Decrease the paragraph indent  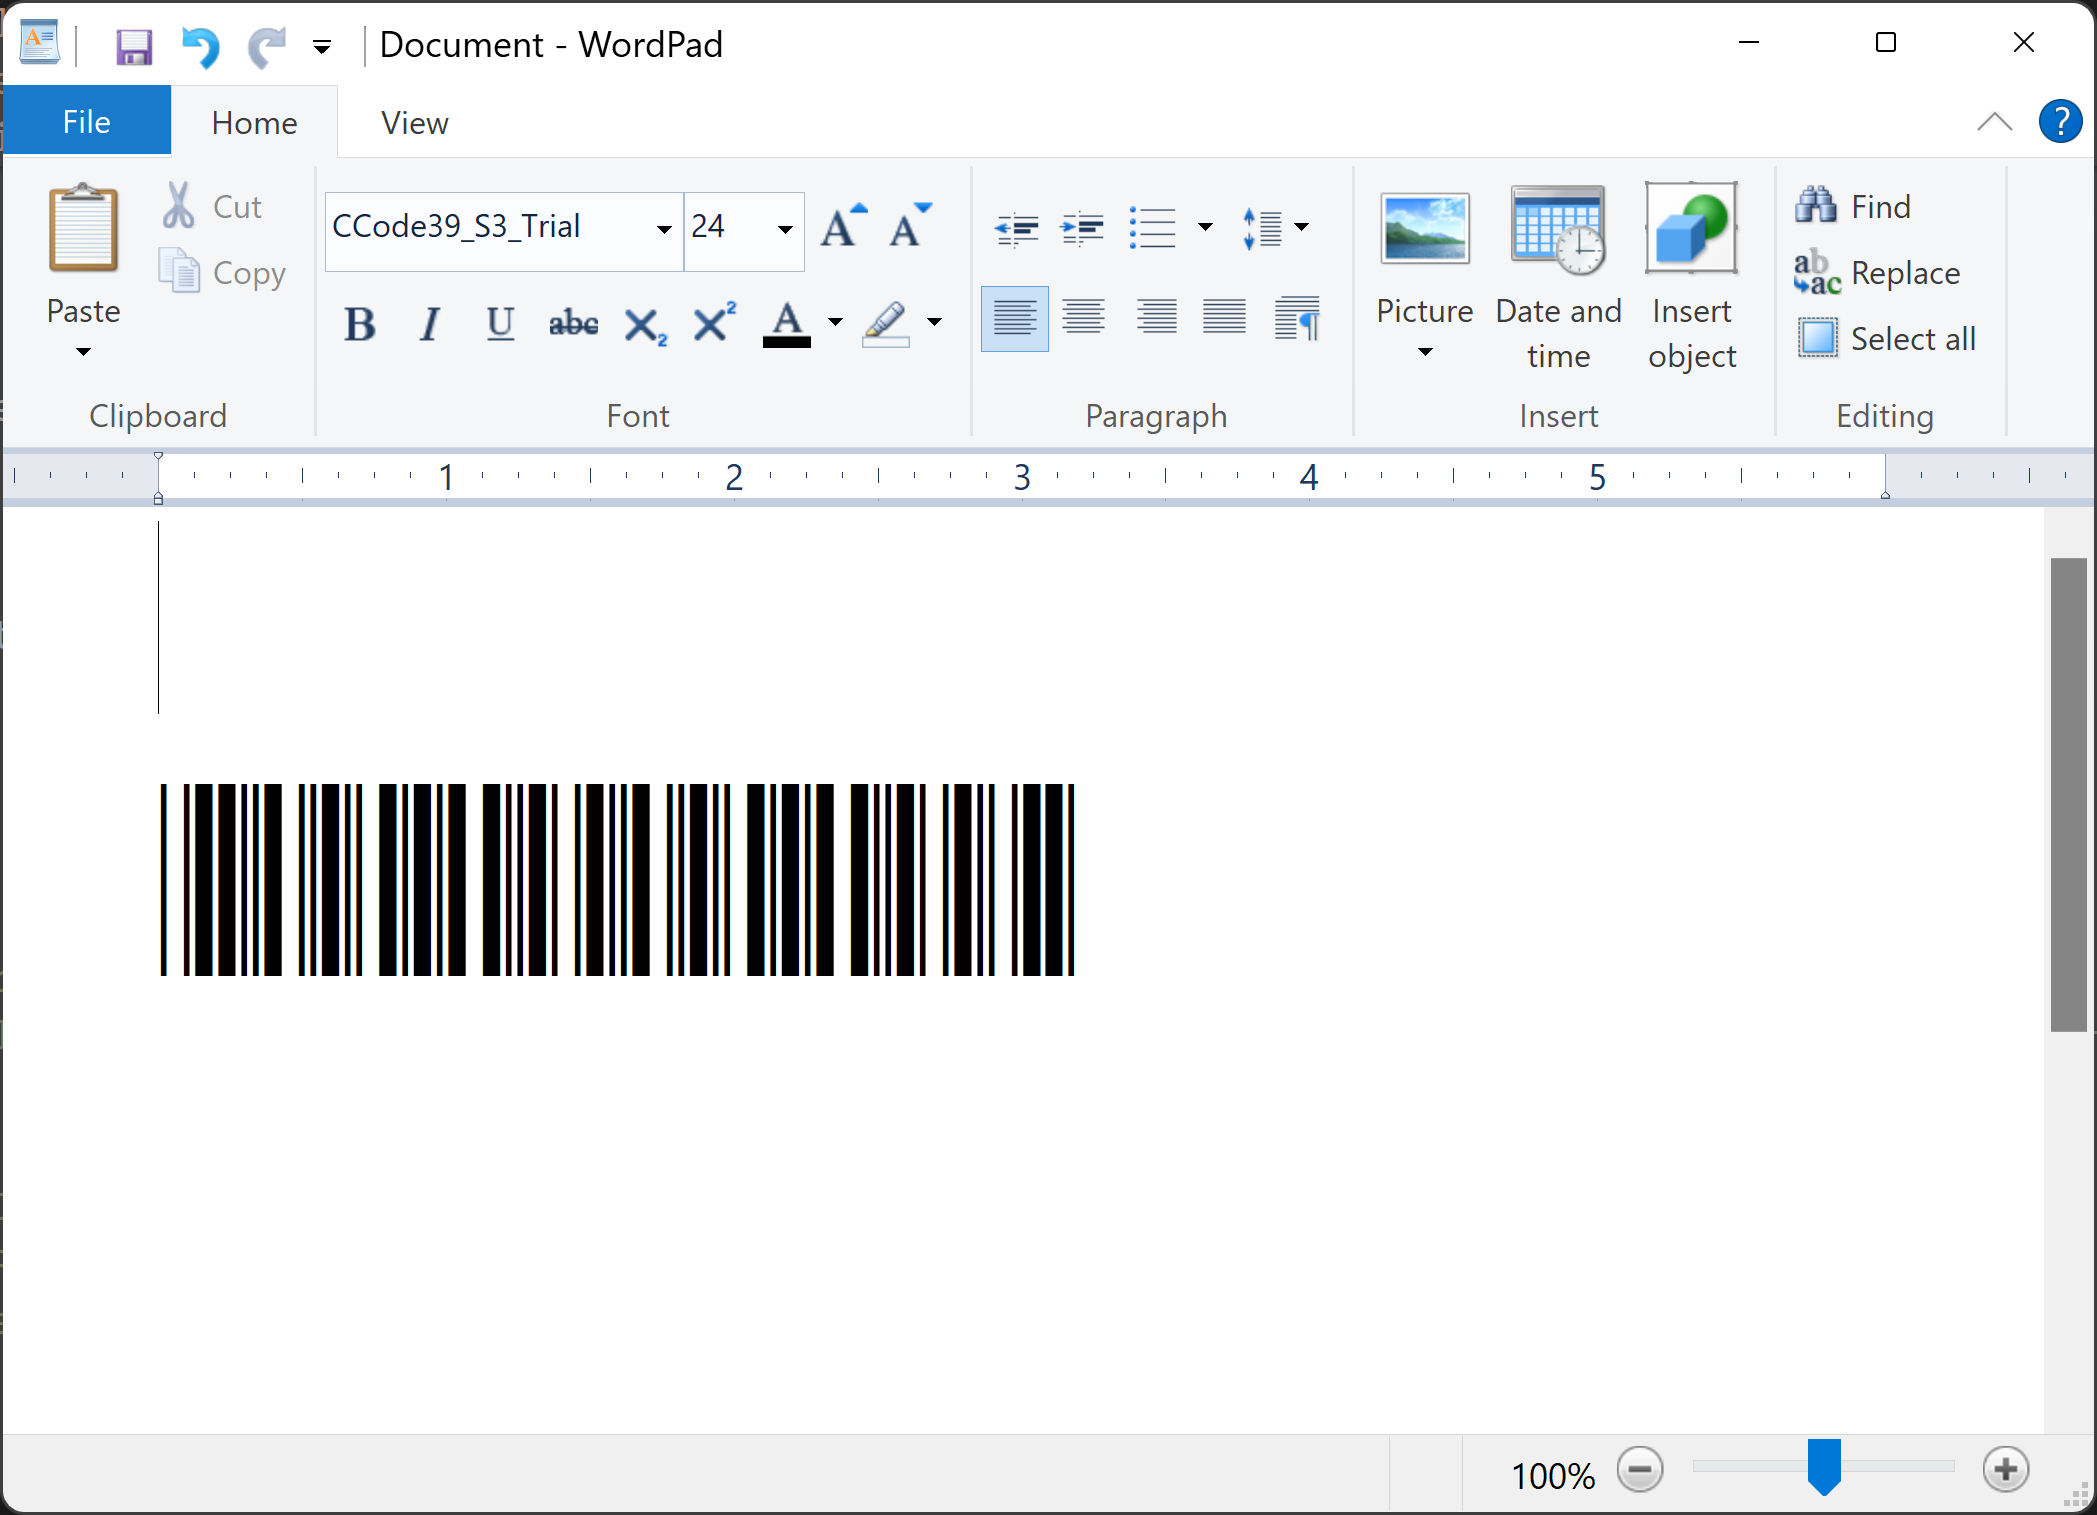(1016, 228)
